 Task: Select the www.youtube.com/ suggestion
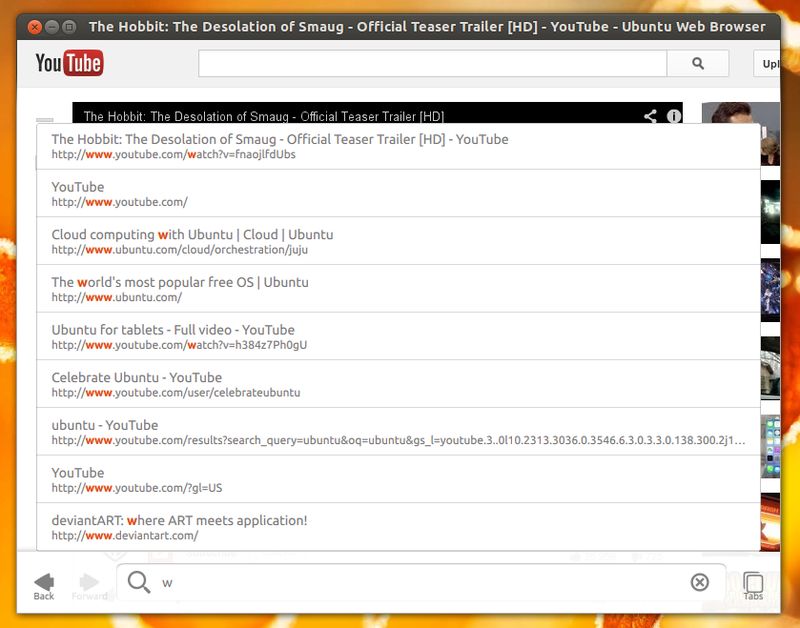click(x=398, y=193)
